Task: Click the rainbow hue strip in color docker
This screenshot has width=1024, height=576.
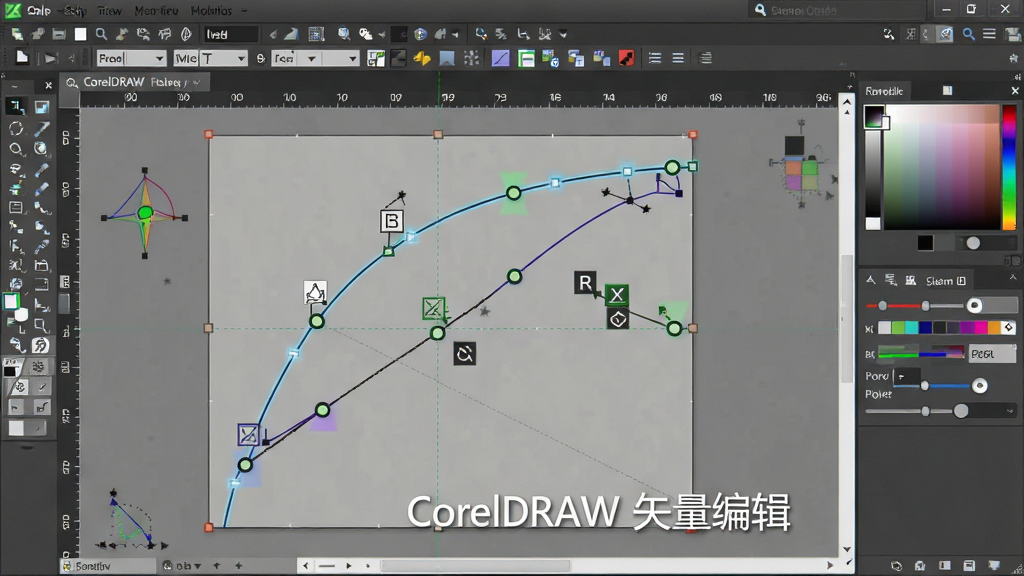Action: coord(1009,167)
